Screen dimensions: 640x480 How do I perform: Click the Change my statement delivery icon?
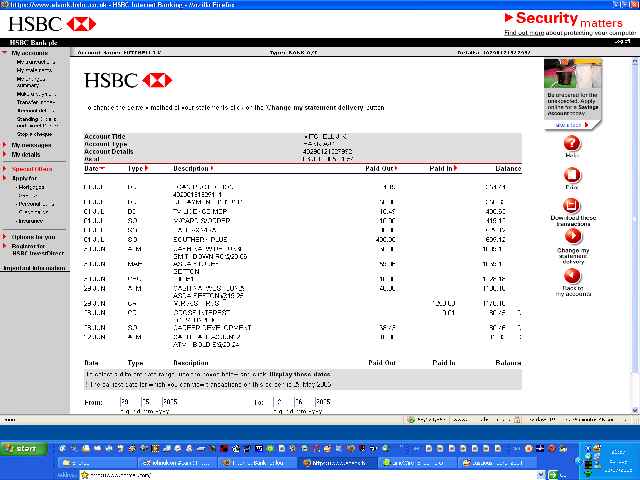(x=572, y=237)
